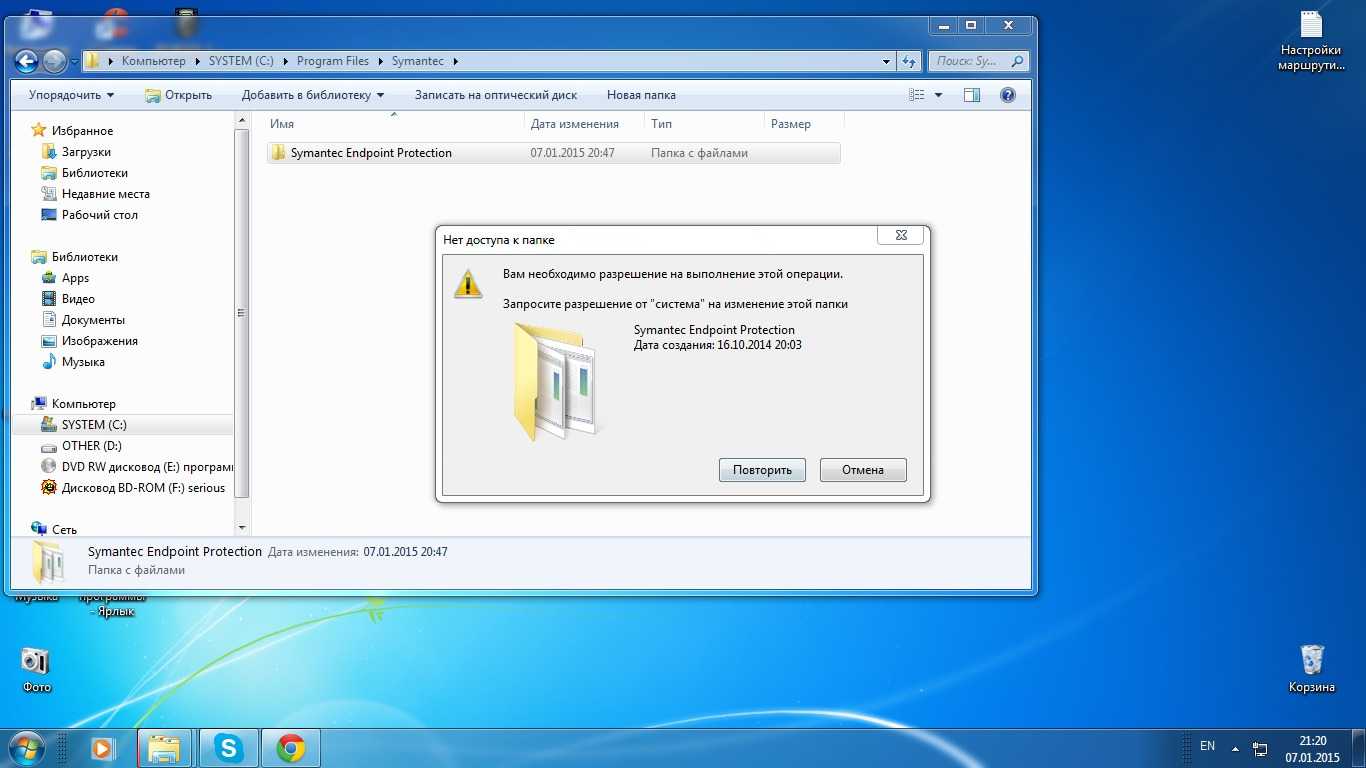The height and width of the screenshot is (768, 1366).
Task: Click the change view icon
Action: pyautogui.click(x=917, y=95)
